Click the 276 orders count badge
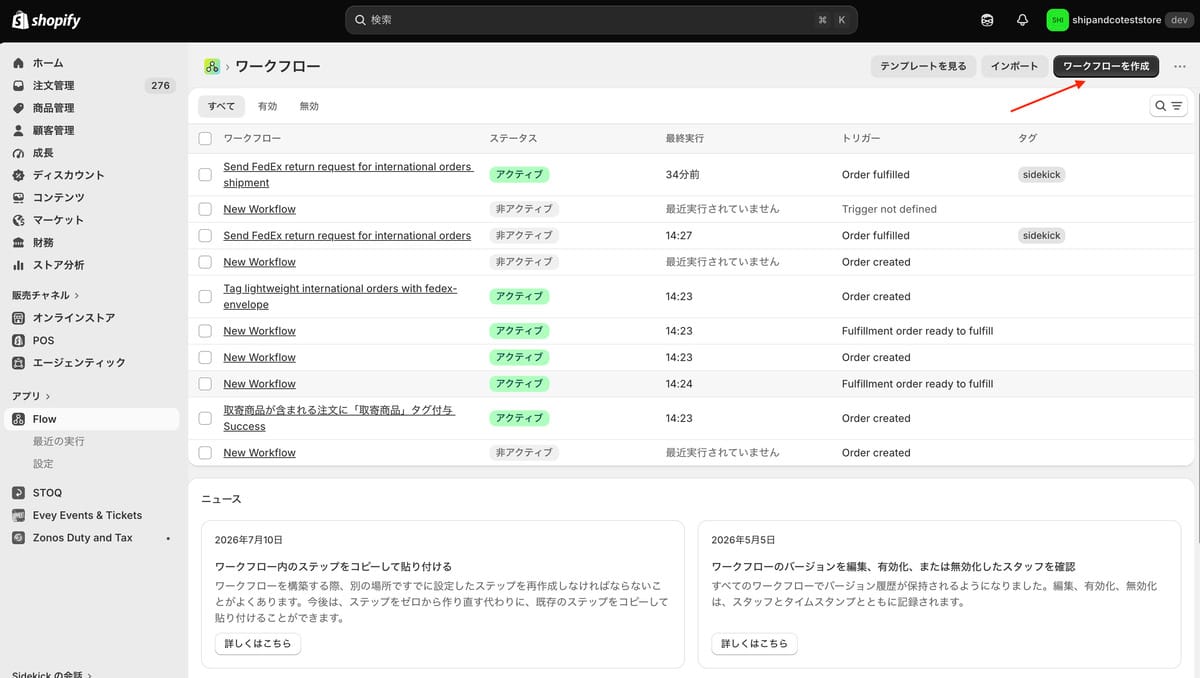The height and width of the screenshot is (678, 1200). tap(161, 86)
